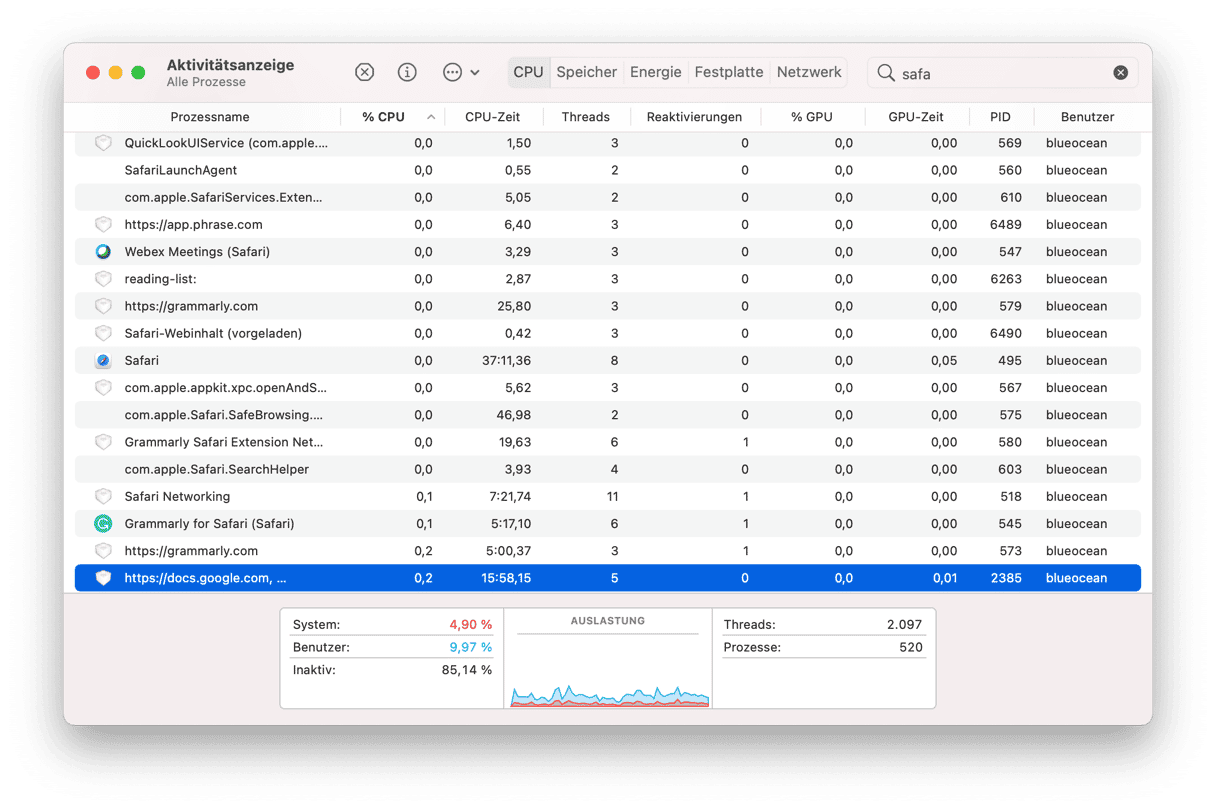
Task: Click the Aktivitätsanzeige window title
Action: tap(230, 65)
